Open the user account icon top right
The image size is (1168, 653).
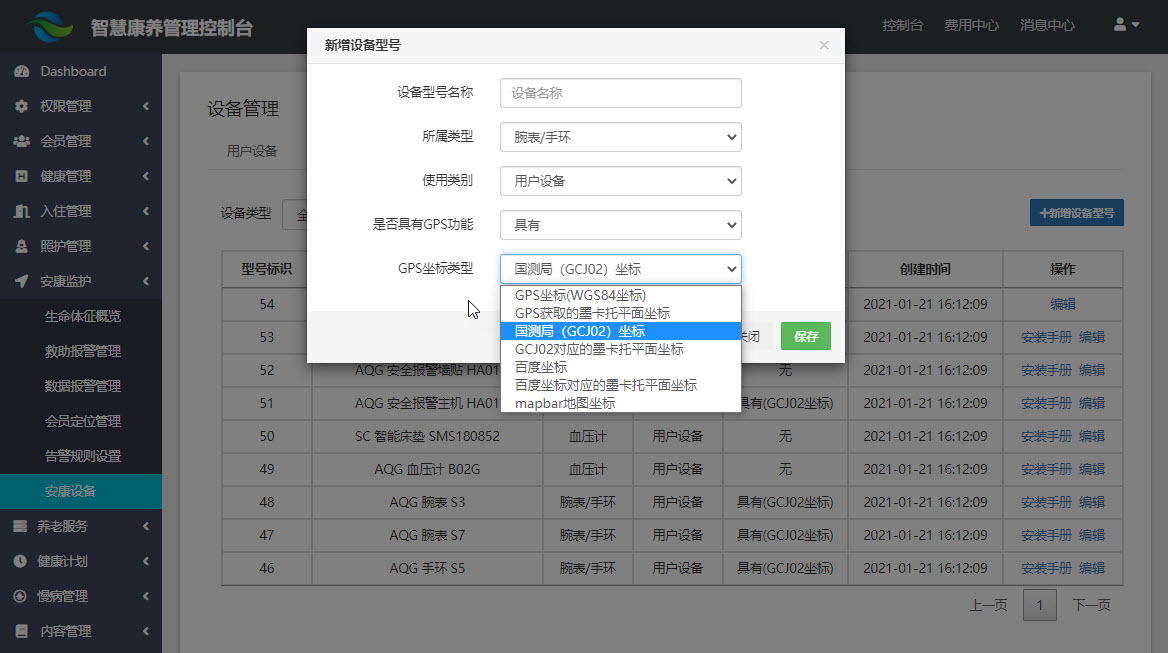1122,24
